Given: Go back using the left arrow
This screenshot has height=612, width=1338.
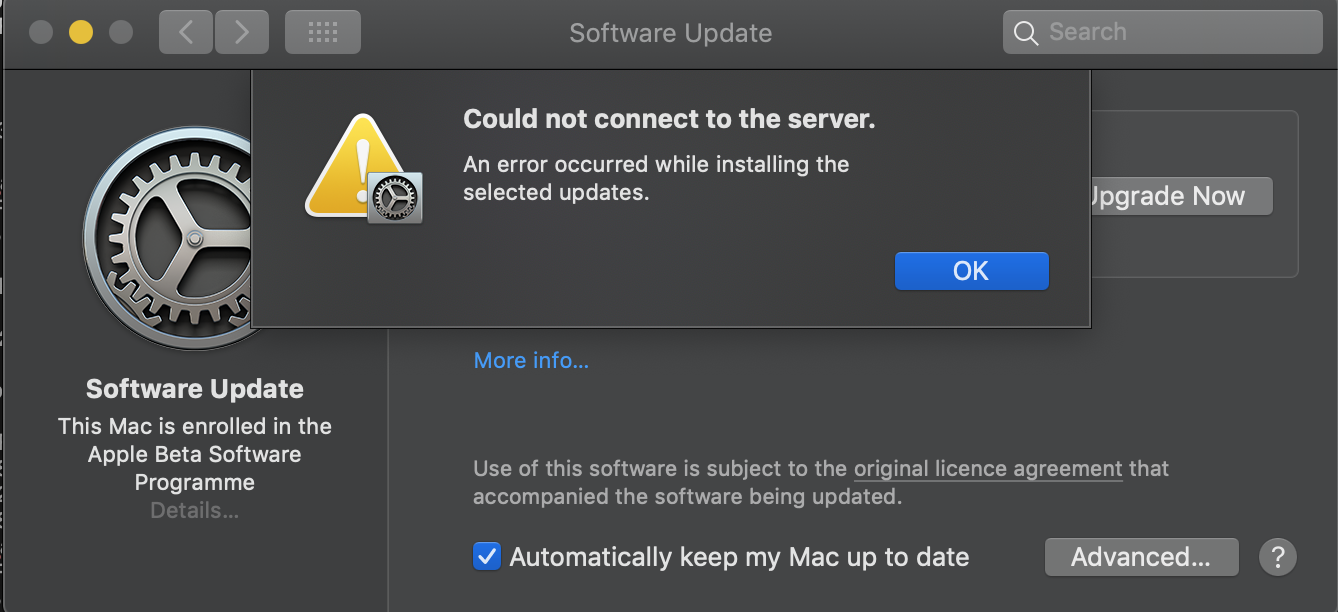Looking at the screenshot, I should click(185, 33).
